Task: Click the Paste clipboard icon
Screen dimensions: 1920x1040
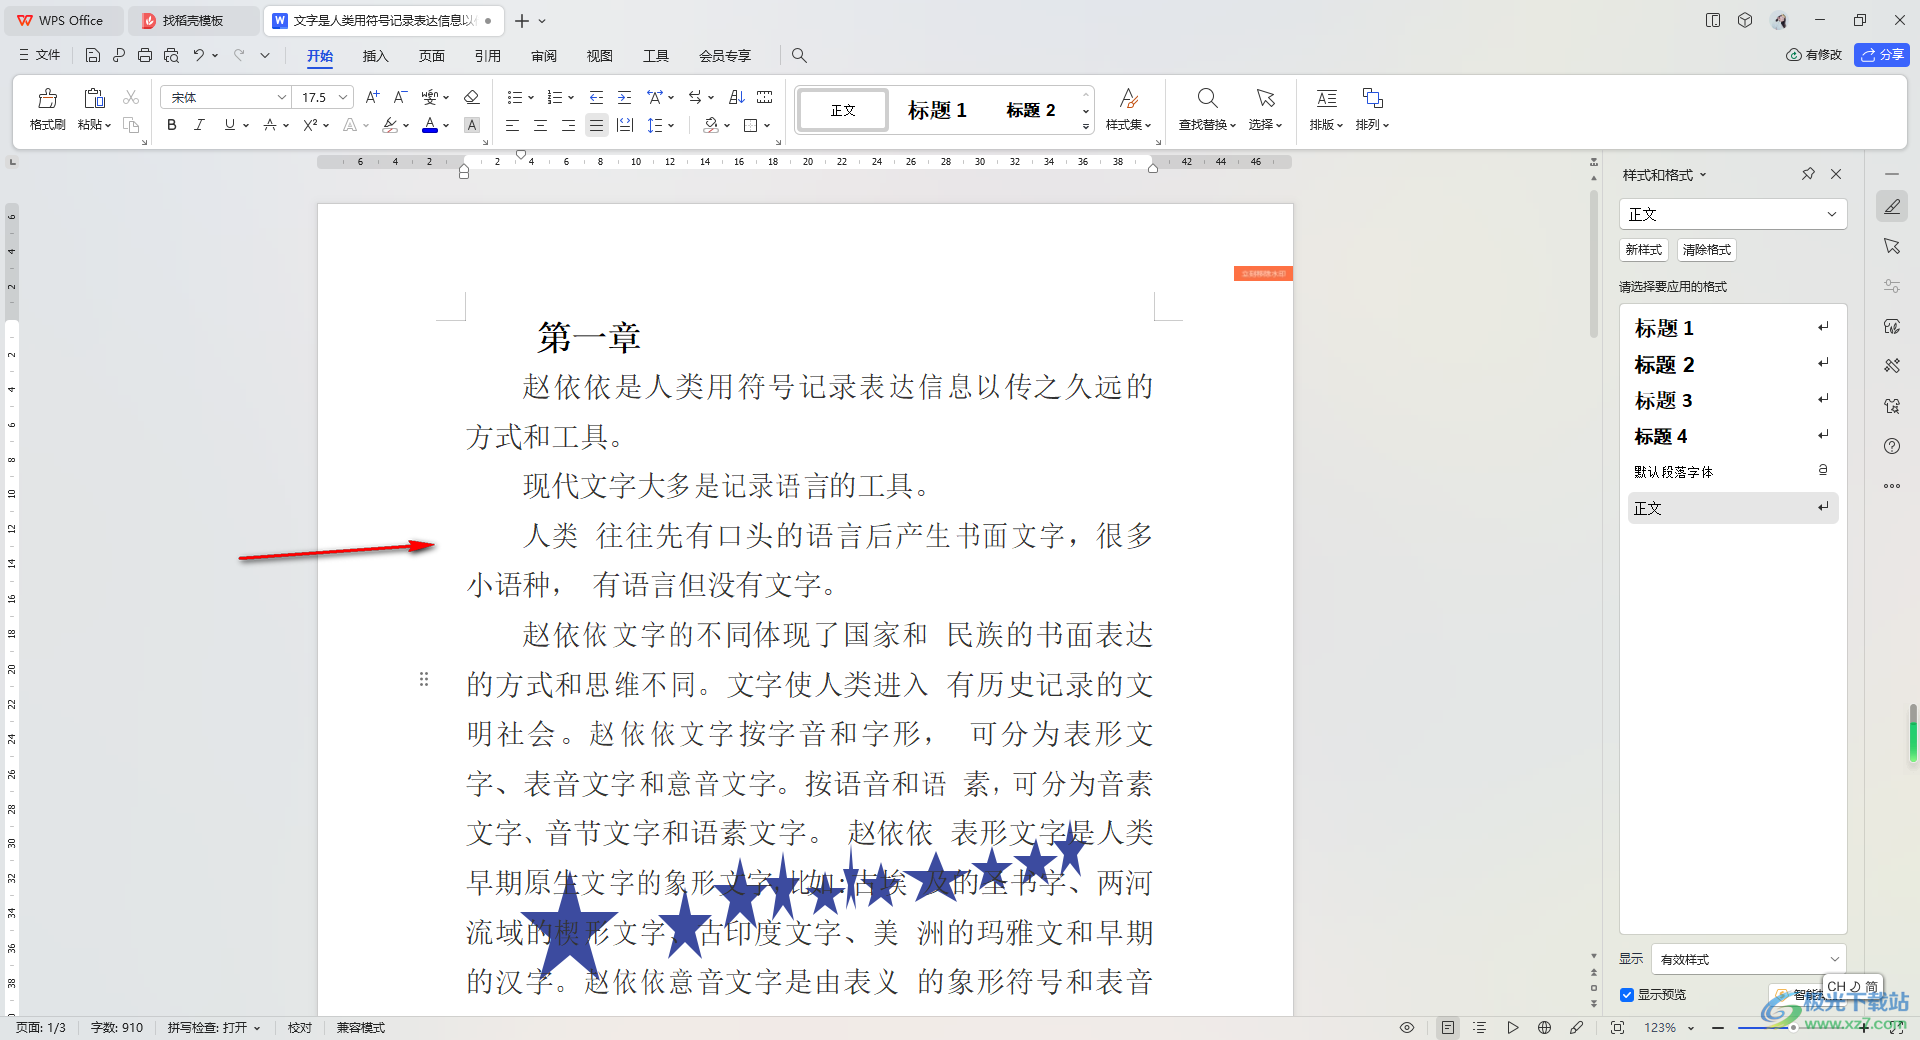Action: tap(94, 98)
